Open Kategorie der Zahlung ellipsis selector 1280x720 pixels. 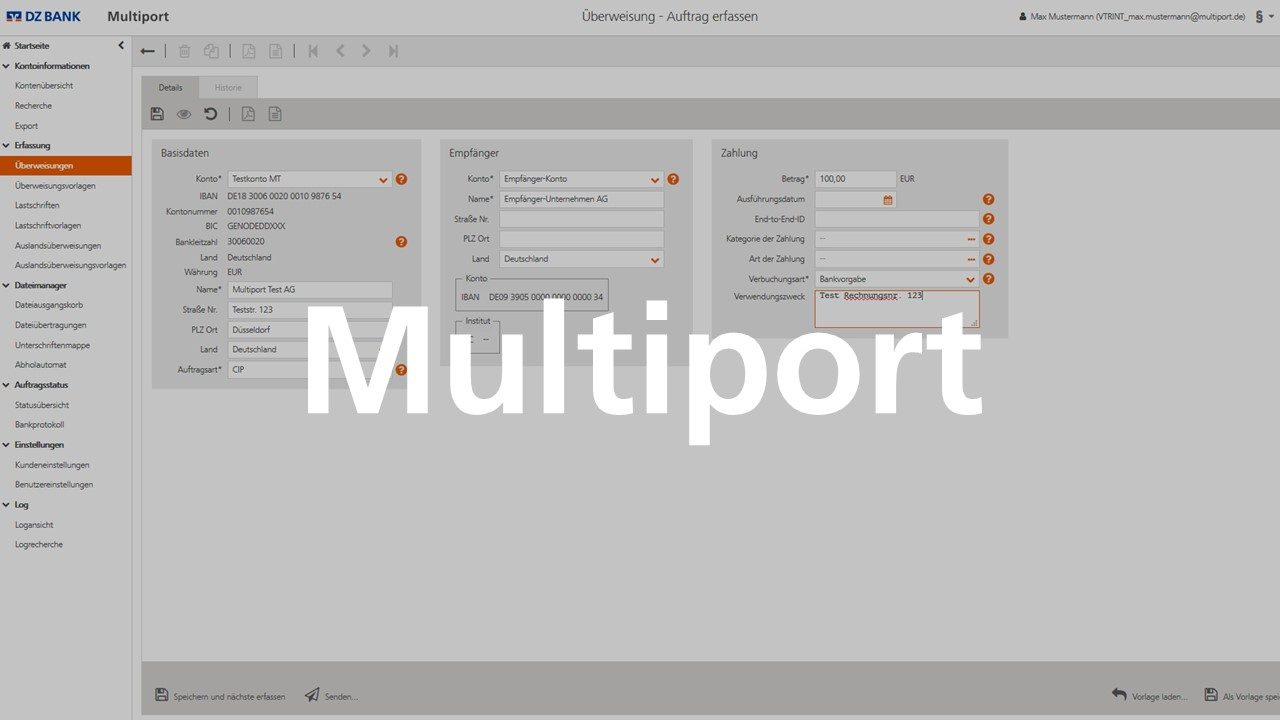pos(970,240)
